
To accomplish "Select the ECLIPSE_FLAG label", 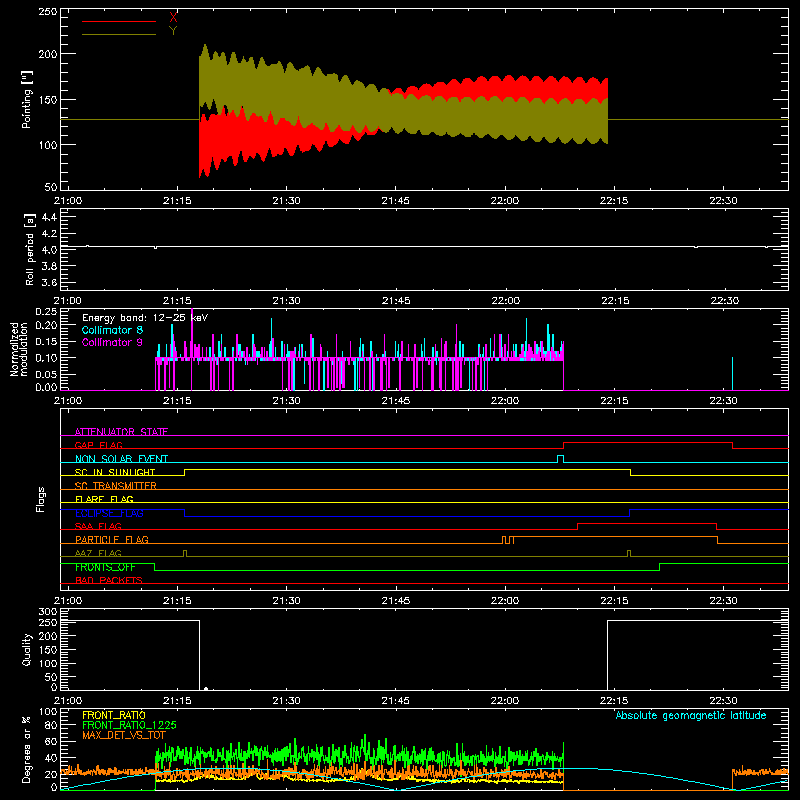I will click(109, 513).
